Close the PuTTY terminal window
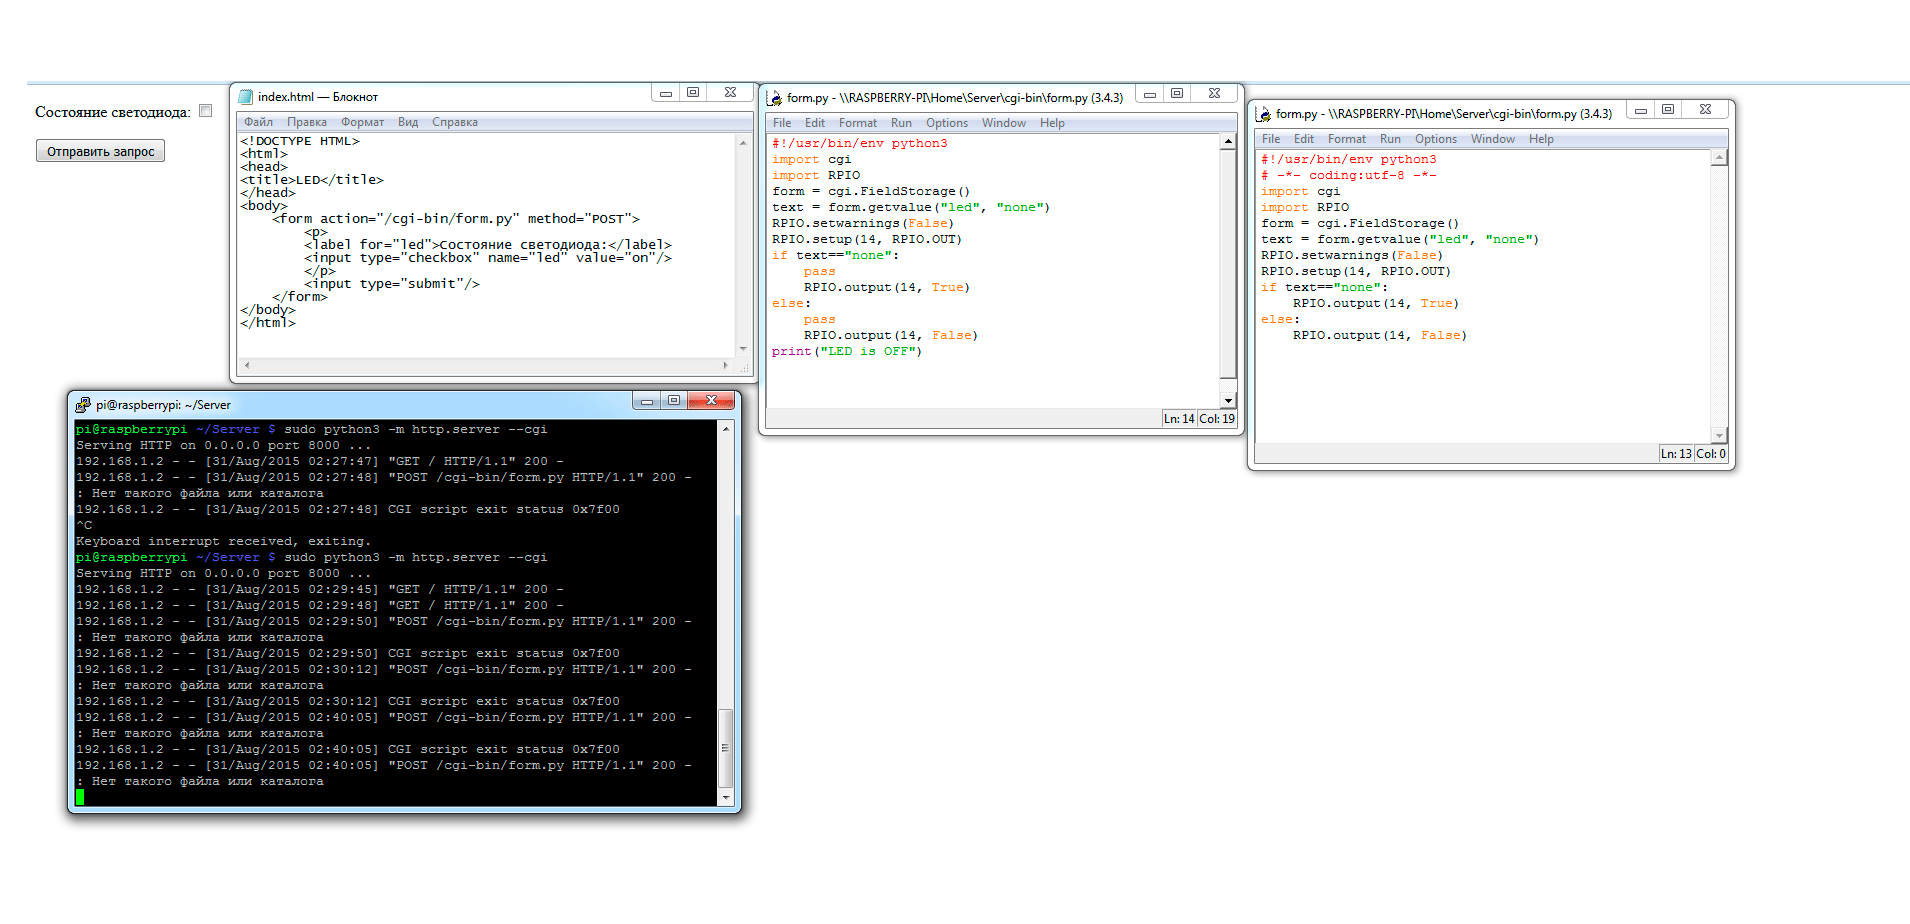The height and width of the screenshot is (924, 1910). click(x=711, y=401)
